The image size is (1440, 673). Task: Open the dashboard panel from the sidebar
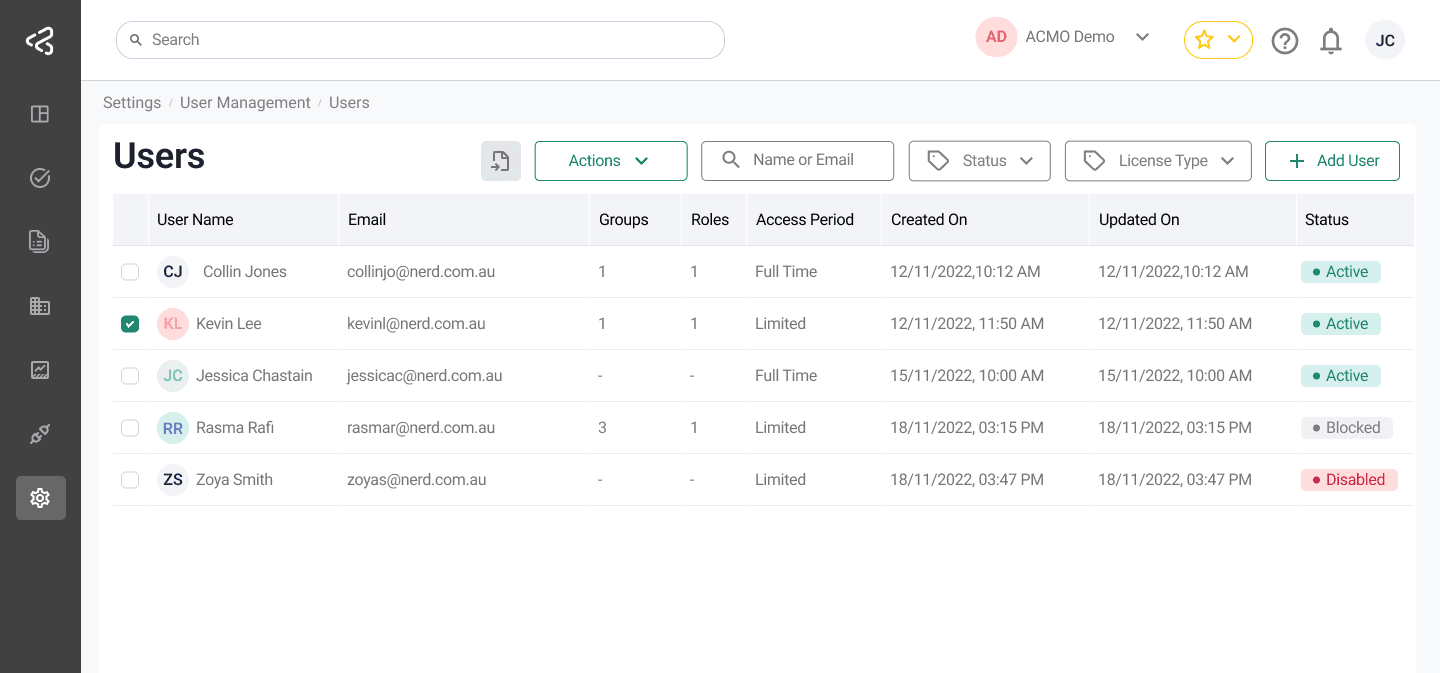coord(40,114)
